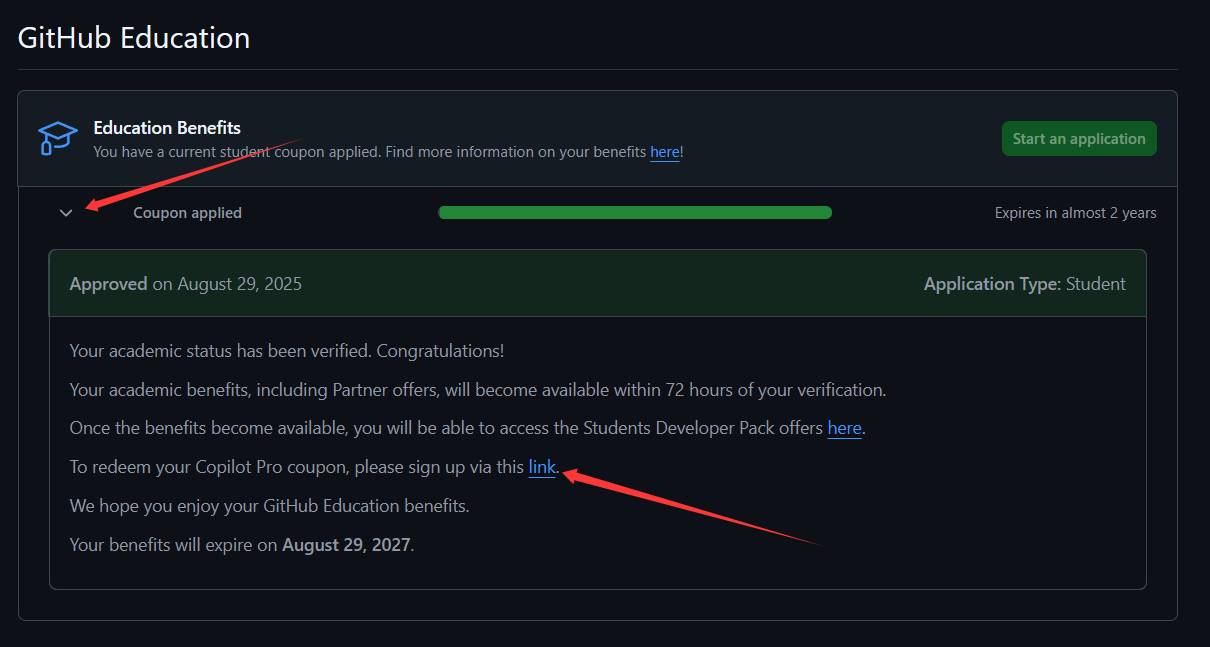Click the red arrow pointing at the chevron
Image resolution: width=1210 pixels, height=647 pixels.
pos(192,173)
